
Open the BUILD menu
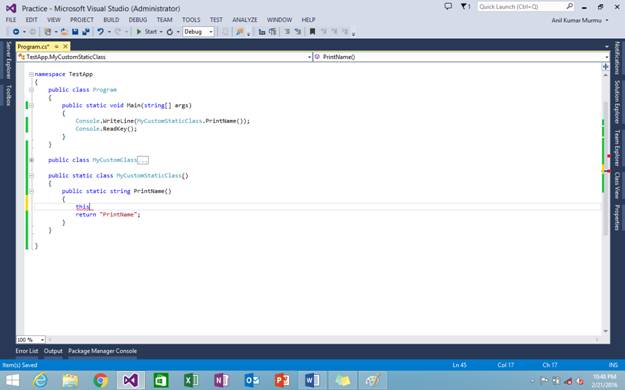[111, 20]
